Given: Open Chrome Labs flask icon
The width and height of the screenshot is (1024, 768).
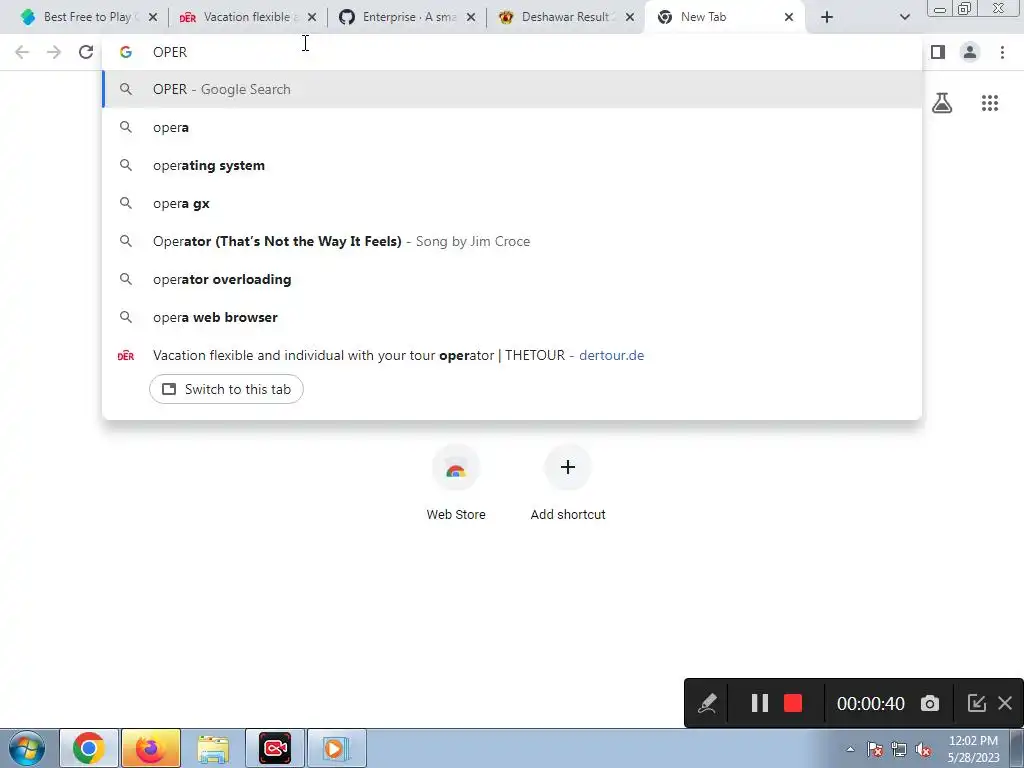Looking at the screenshot, I should click(942, 103).
